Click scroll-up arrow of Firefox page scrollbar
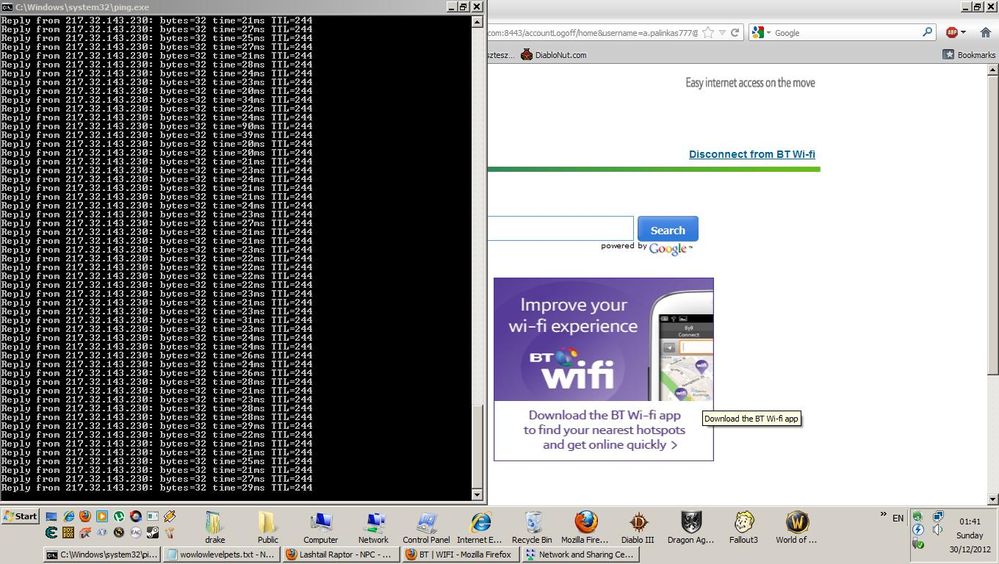Screen dimensions: 999x564 pyautogui.click(x=993, y=71)
